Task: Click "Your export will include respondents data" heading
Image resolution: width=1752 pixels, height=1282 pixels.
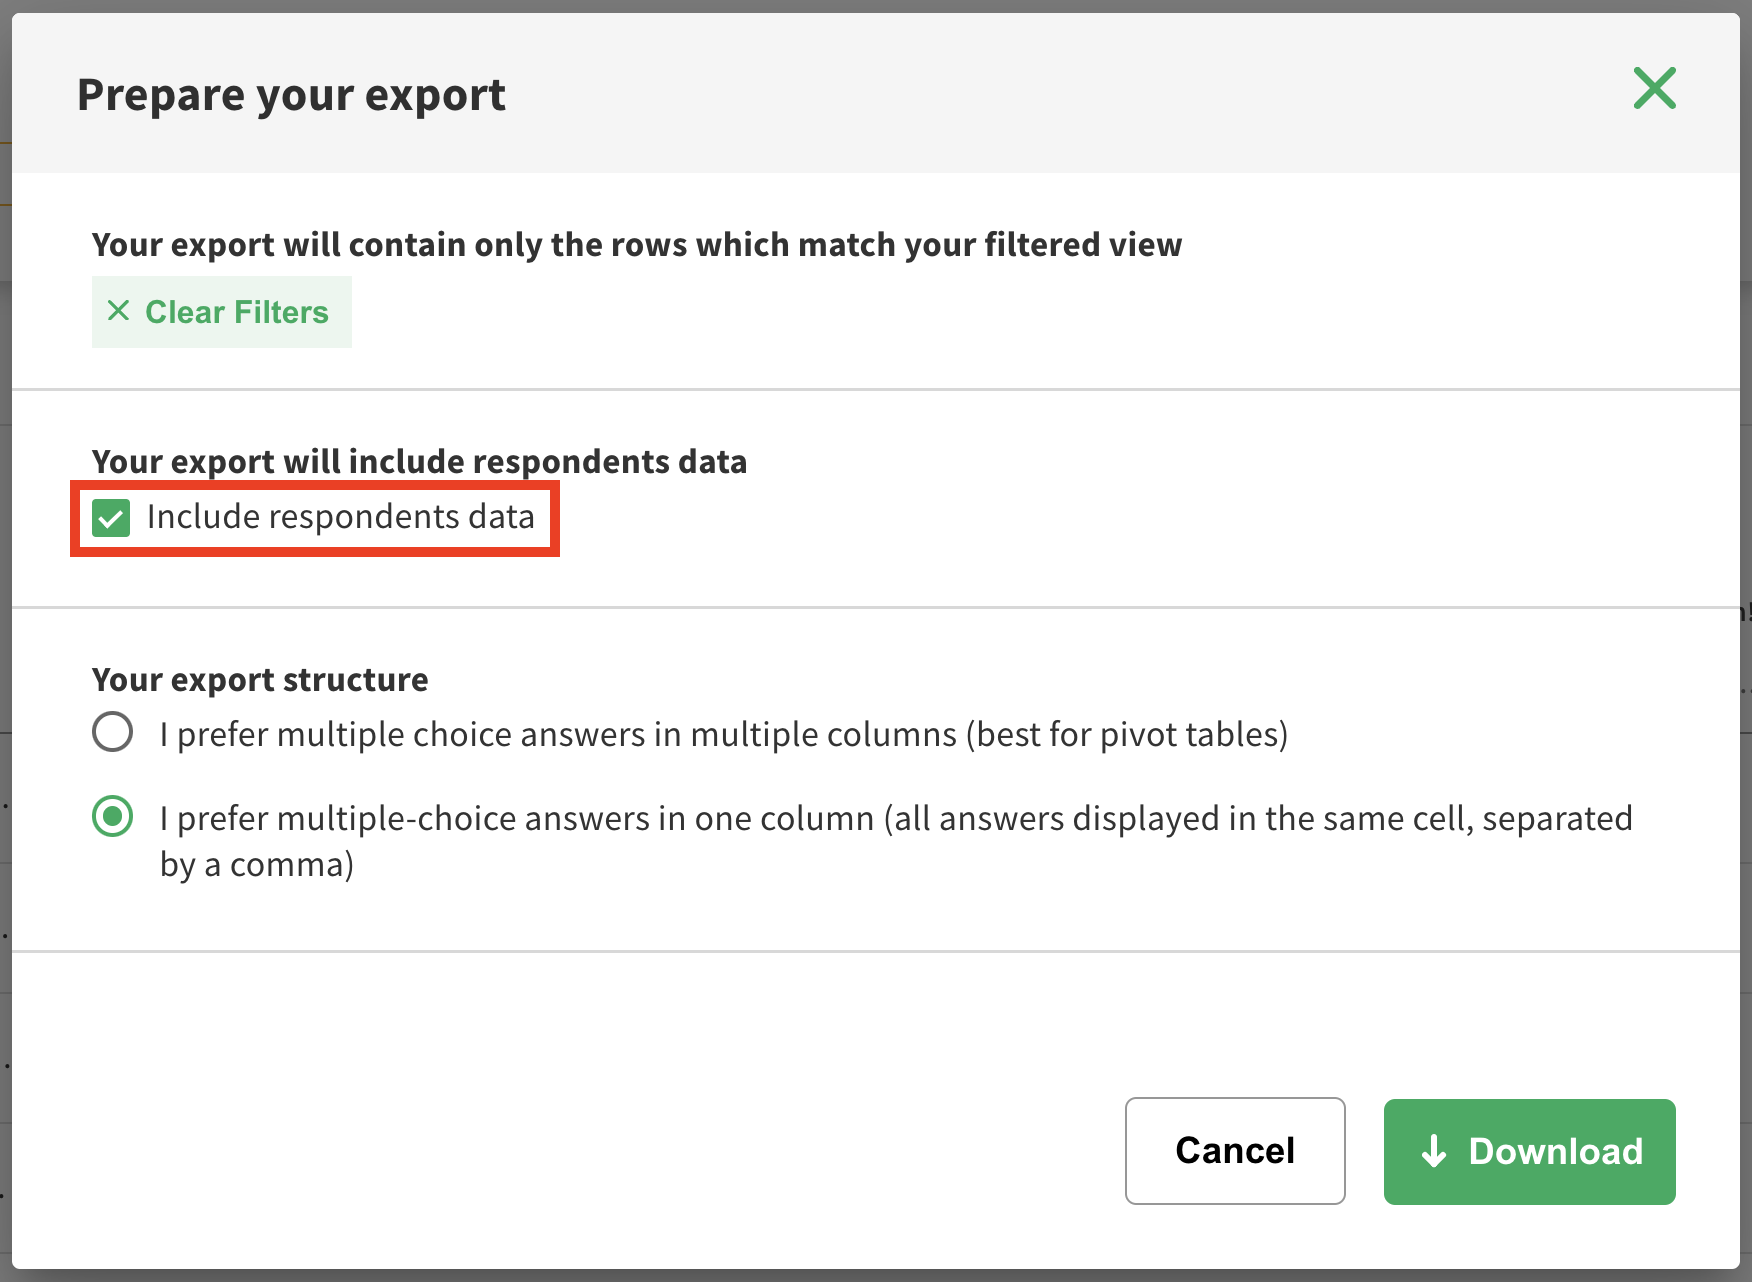Action: click(419, 462)
